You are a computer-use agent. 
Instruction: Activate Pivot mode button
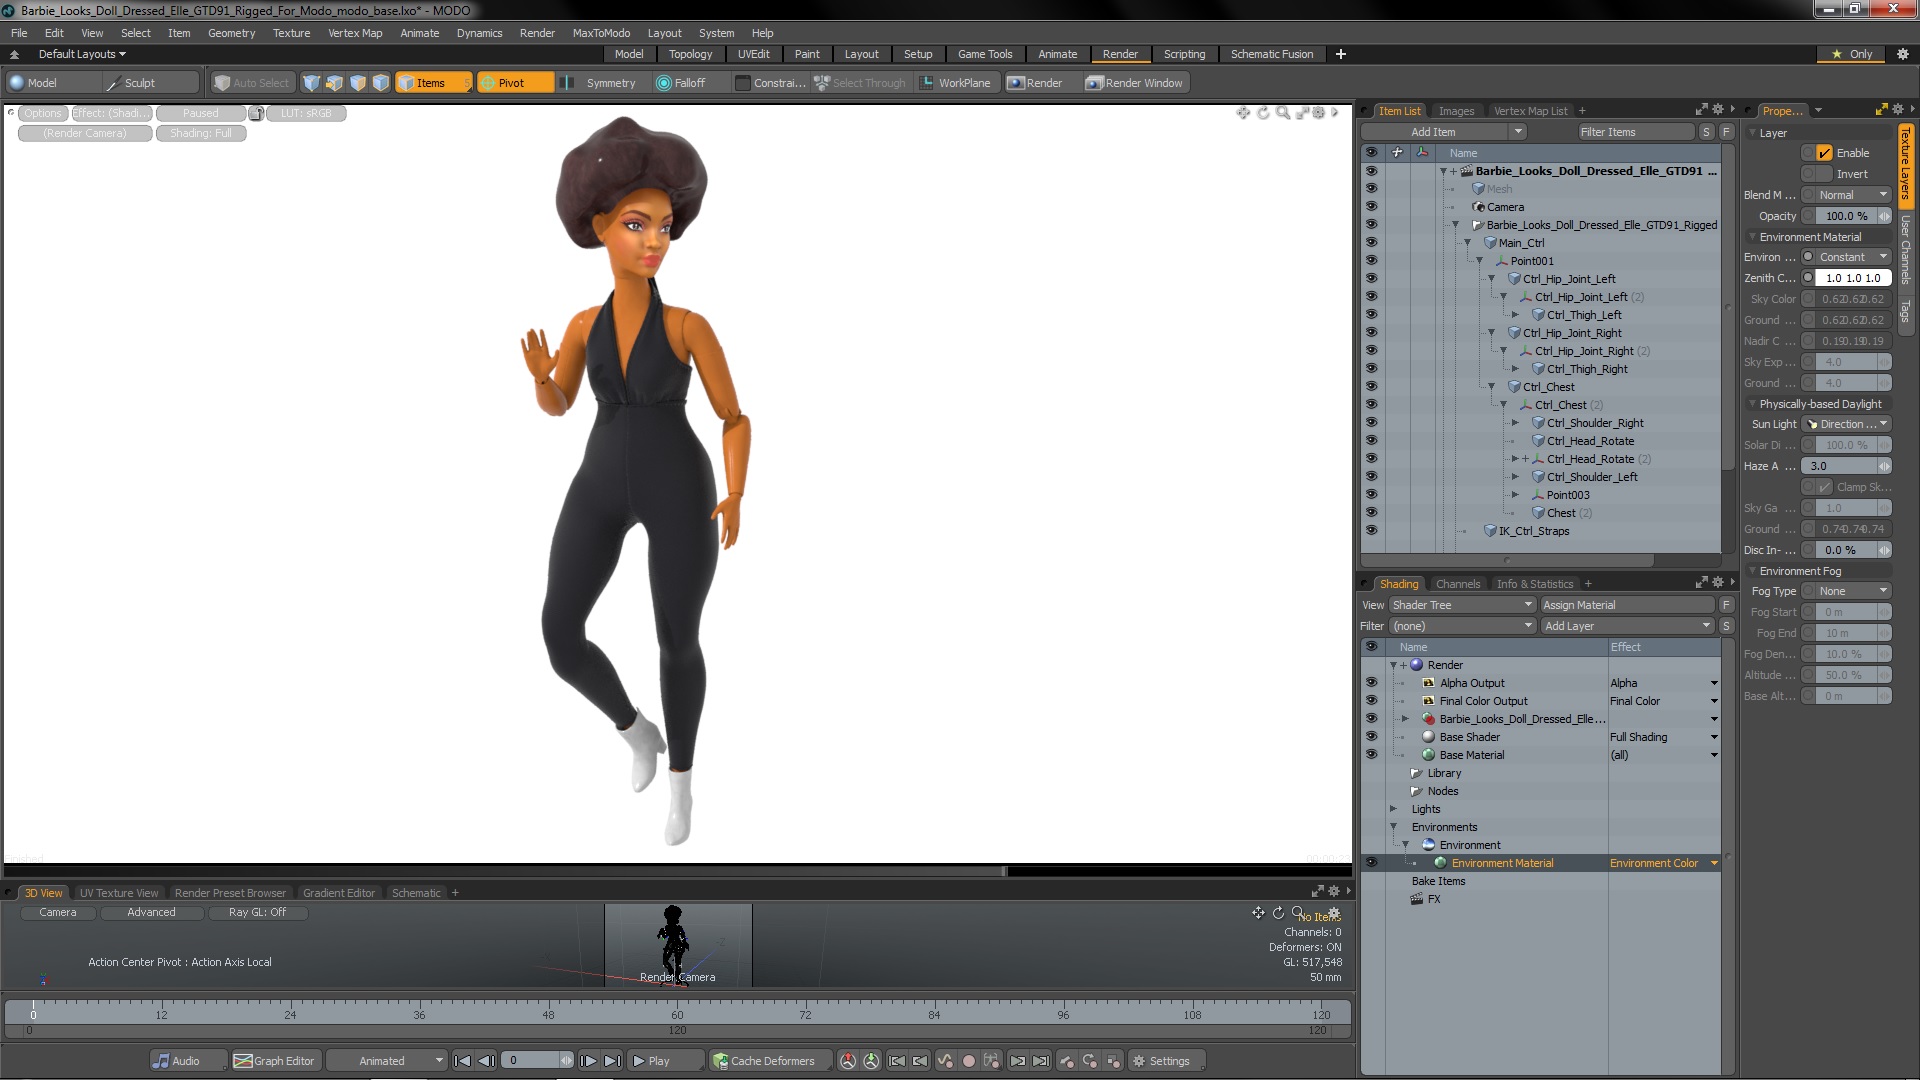514,83
